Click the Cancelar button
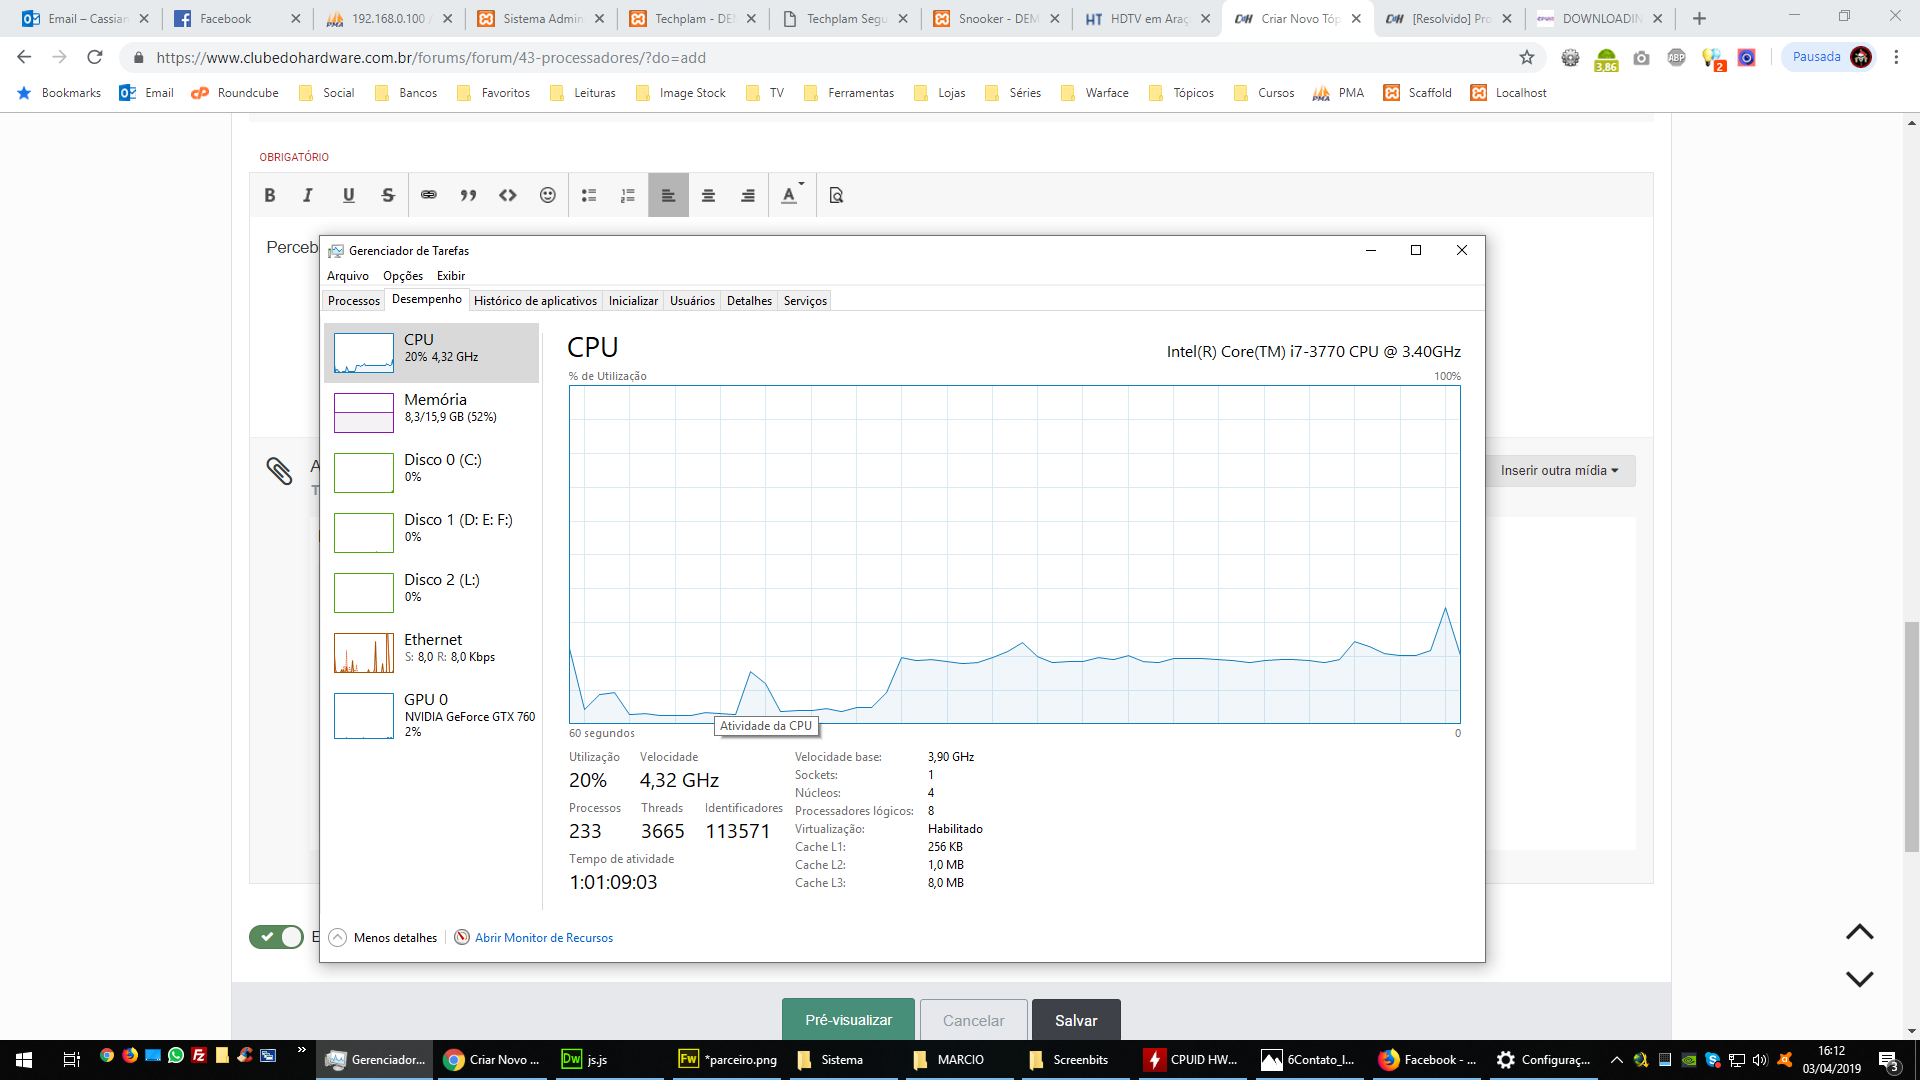The image size is (1920, 1080). tap(973, 1020)
